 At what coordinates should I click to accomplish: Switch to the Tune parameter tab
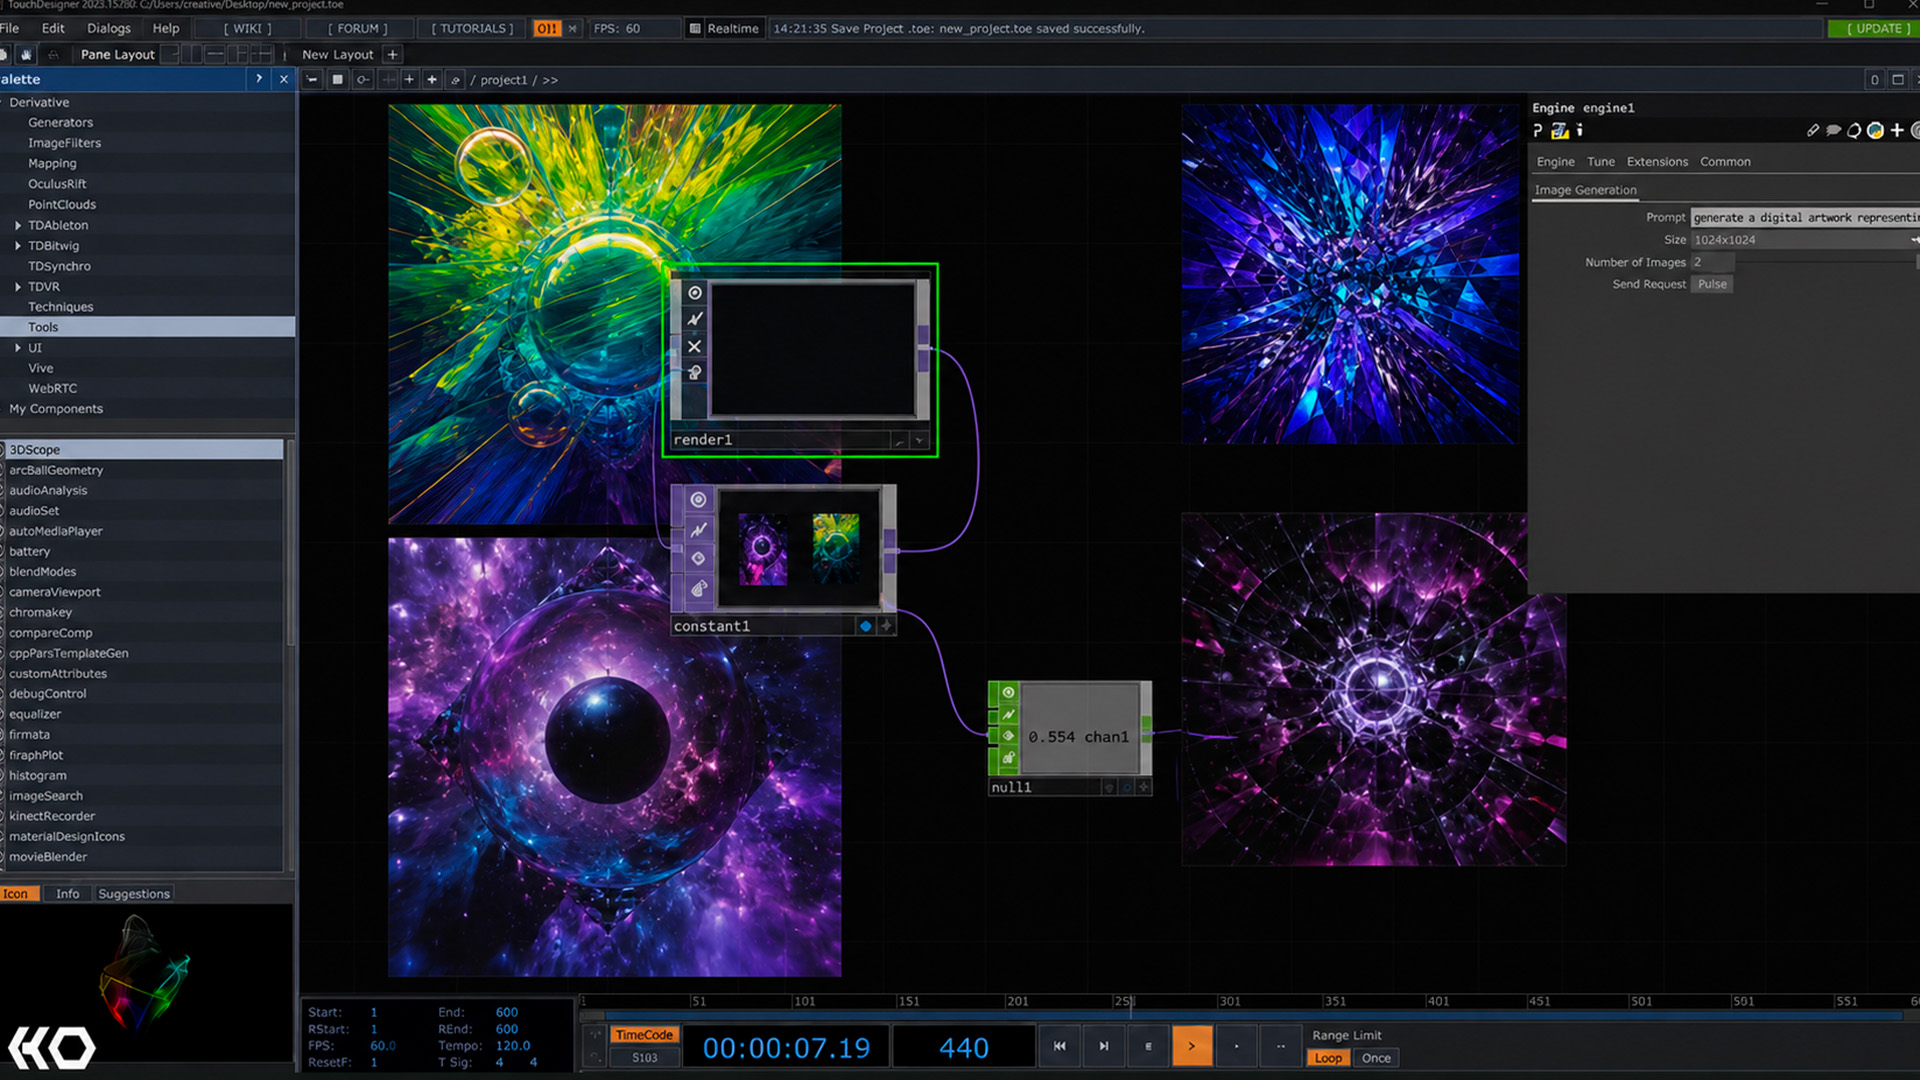tap(1601, 162)
